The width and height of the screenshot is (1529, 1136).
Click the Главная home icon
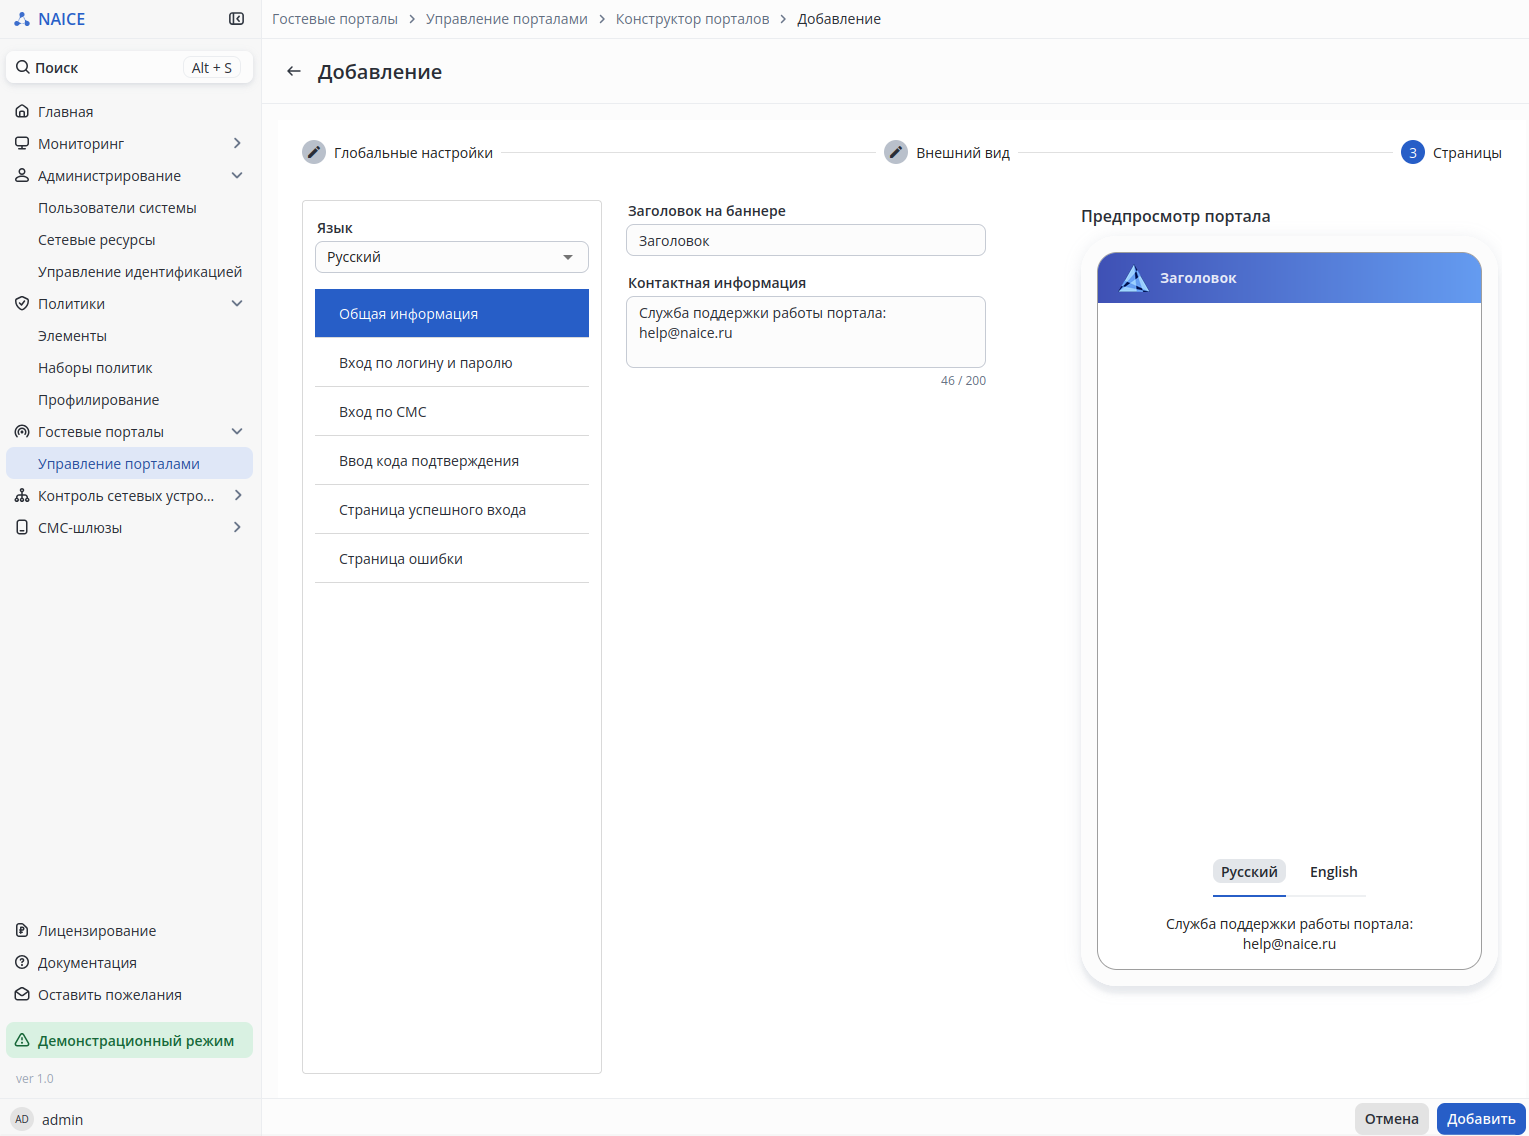tap(22, 111)
